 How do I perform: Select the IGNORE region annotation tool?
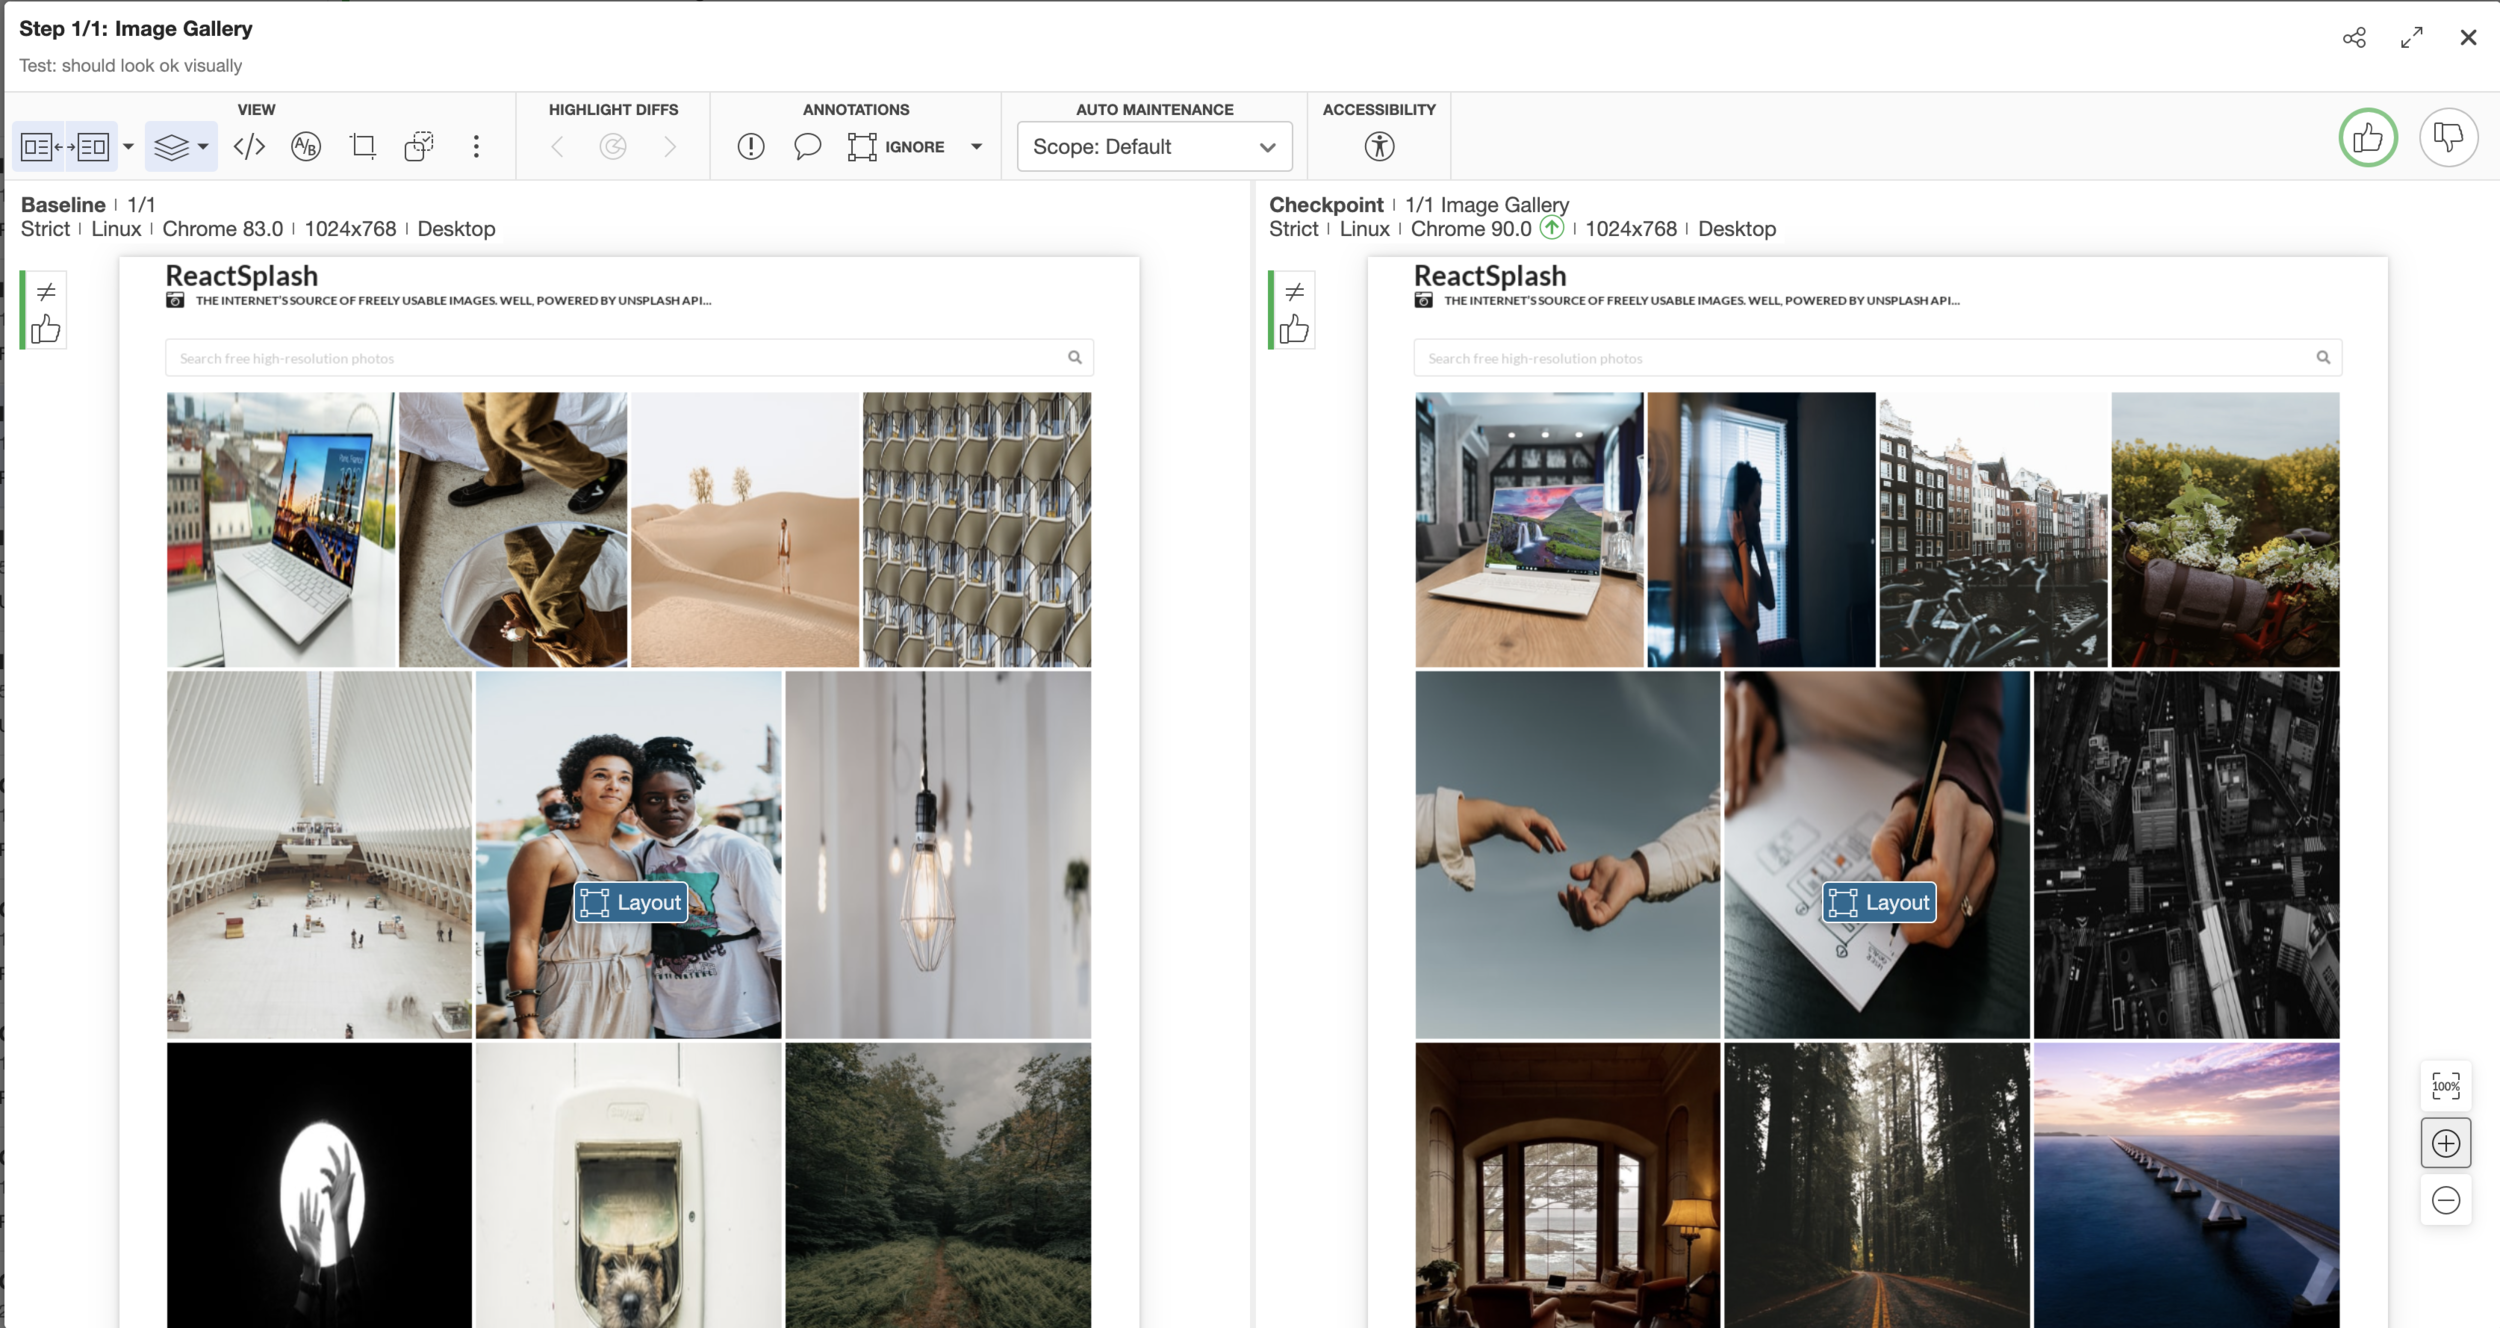click(x=896, y=147)
